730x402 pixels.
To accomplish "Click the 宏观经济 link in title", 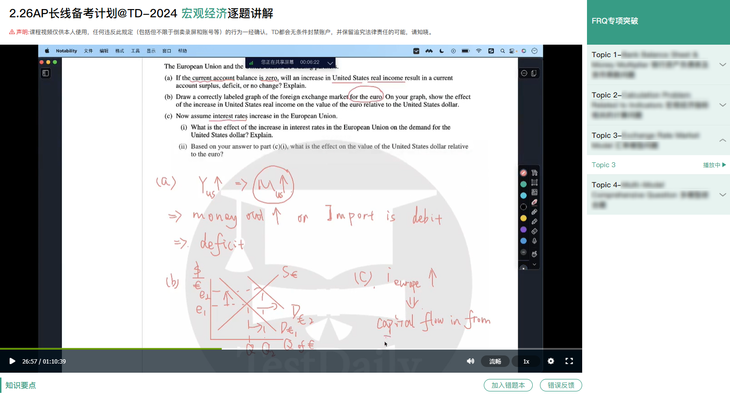I will tap(204, 14).
